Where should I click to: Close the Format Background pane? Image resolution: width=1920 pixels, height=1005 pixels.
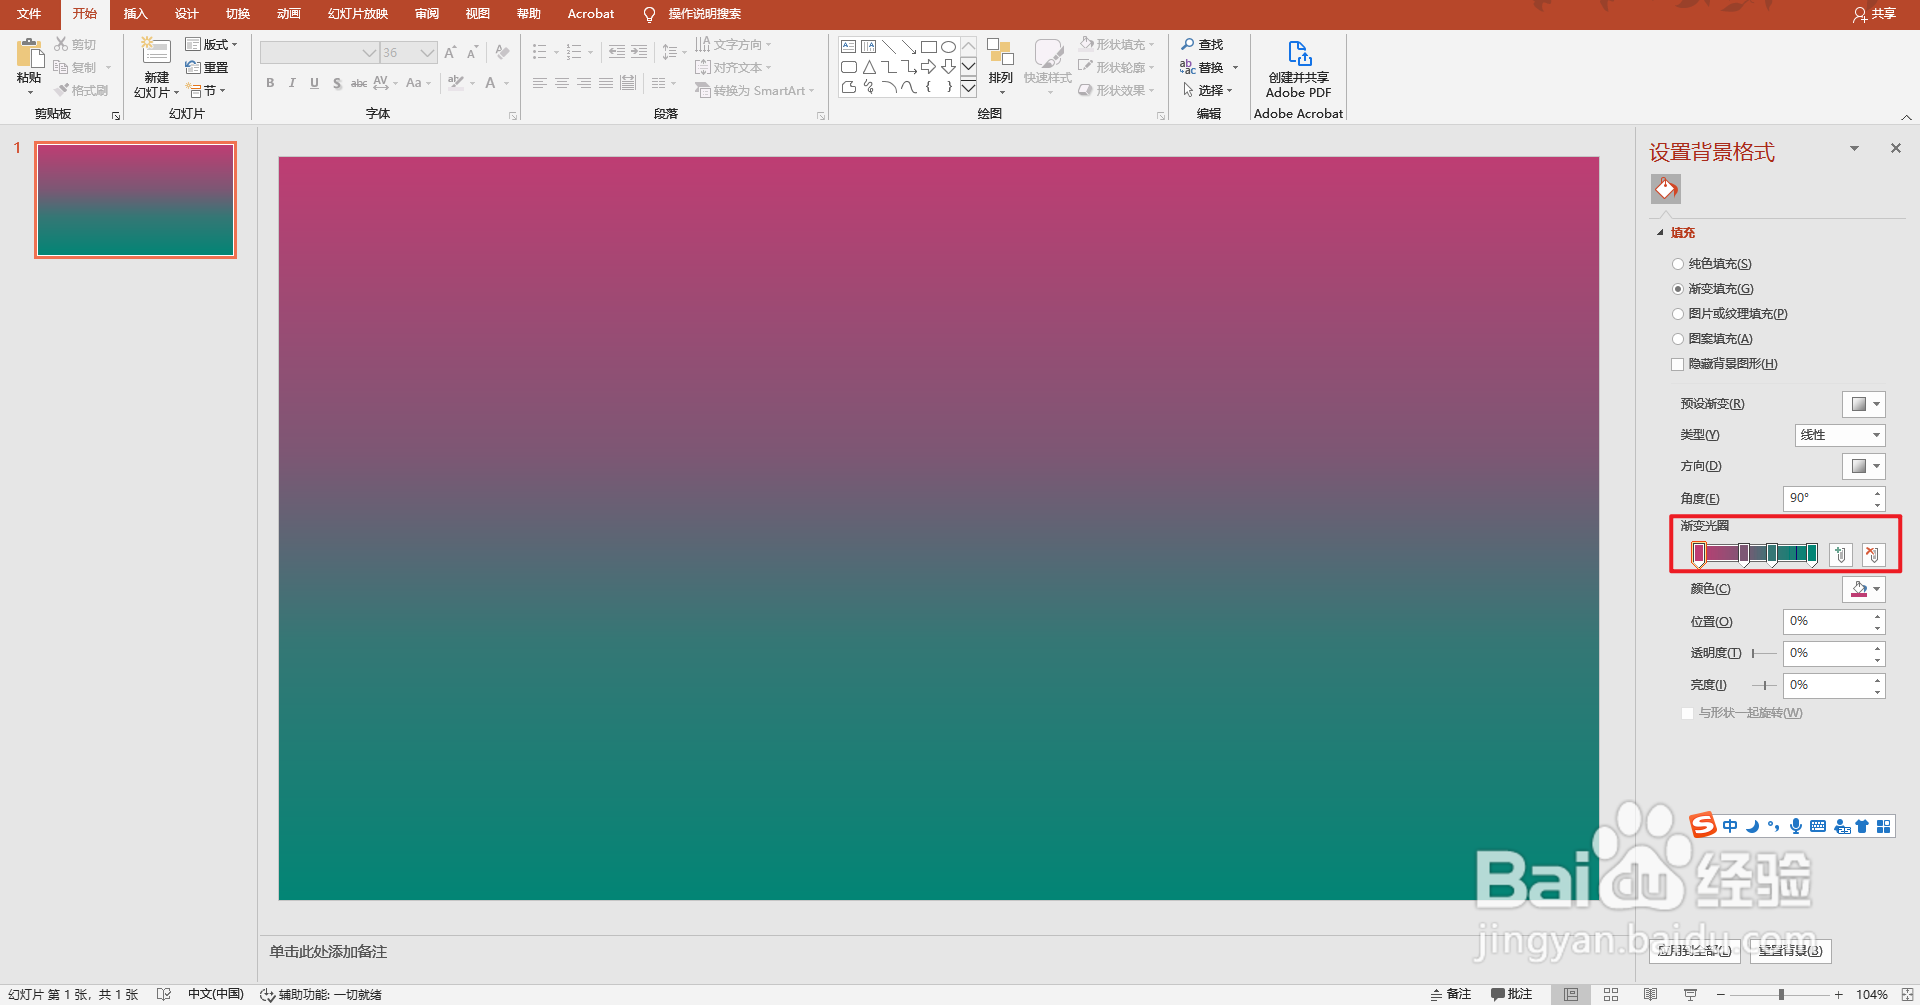pyautogui.click(x=1895, y=148)
